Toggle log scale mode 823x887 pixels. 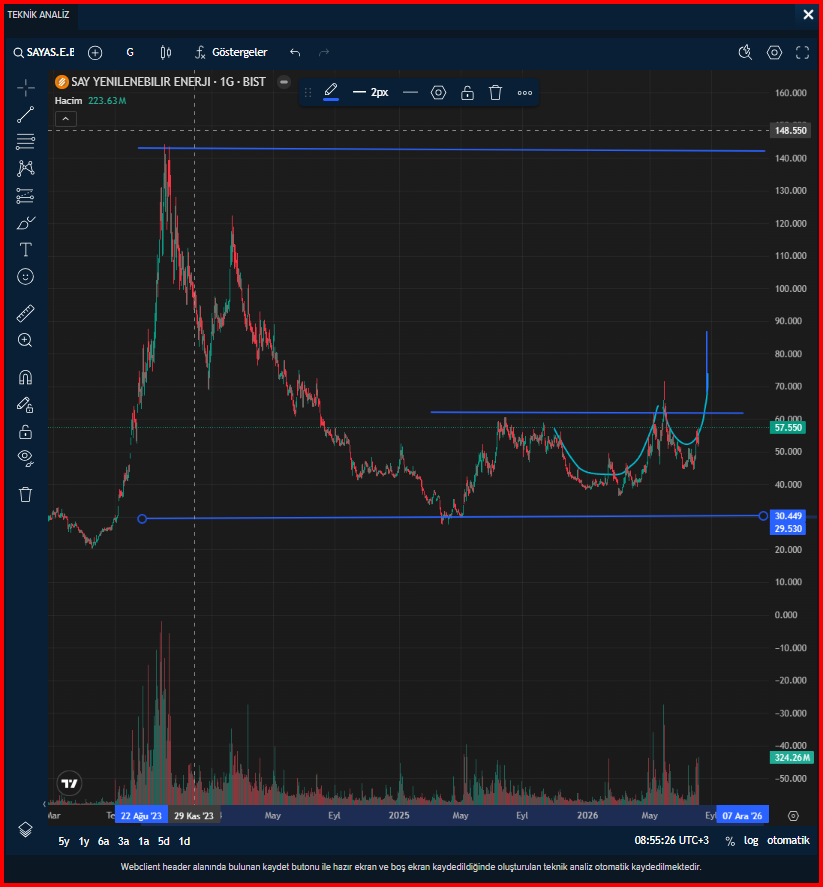click(x=751, y=841)
